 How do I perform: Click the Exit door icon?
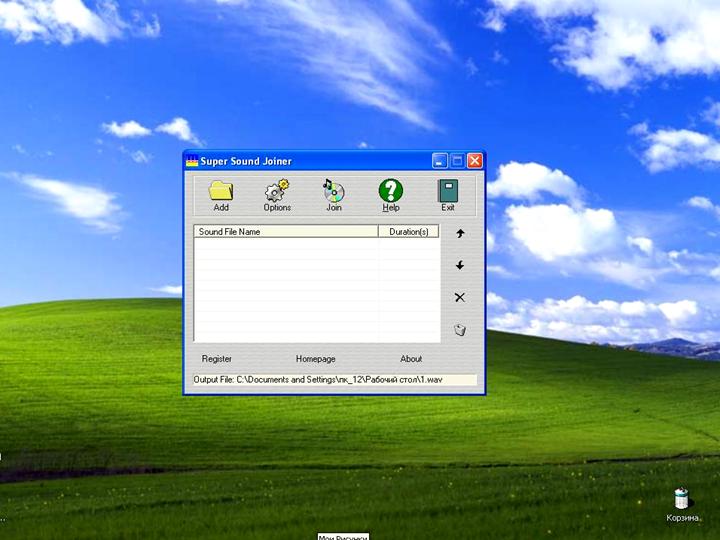448,191
